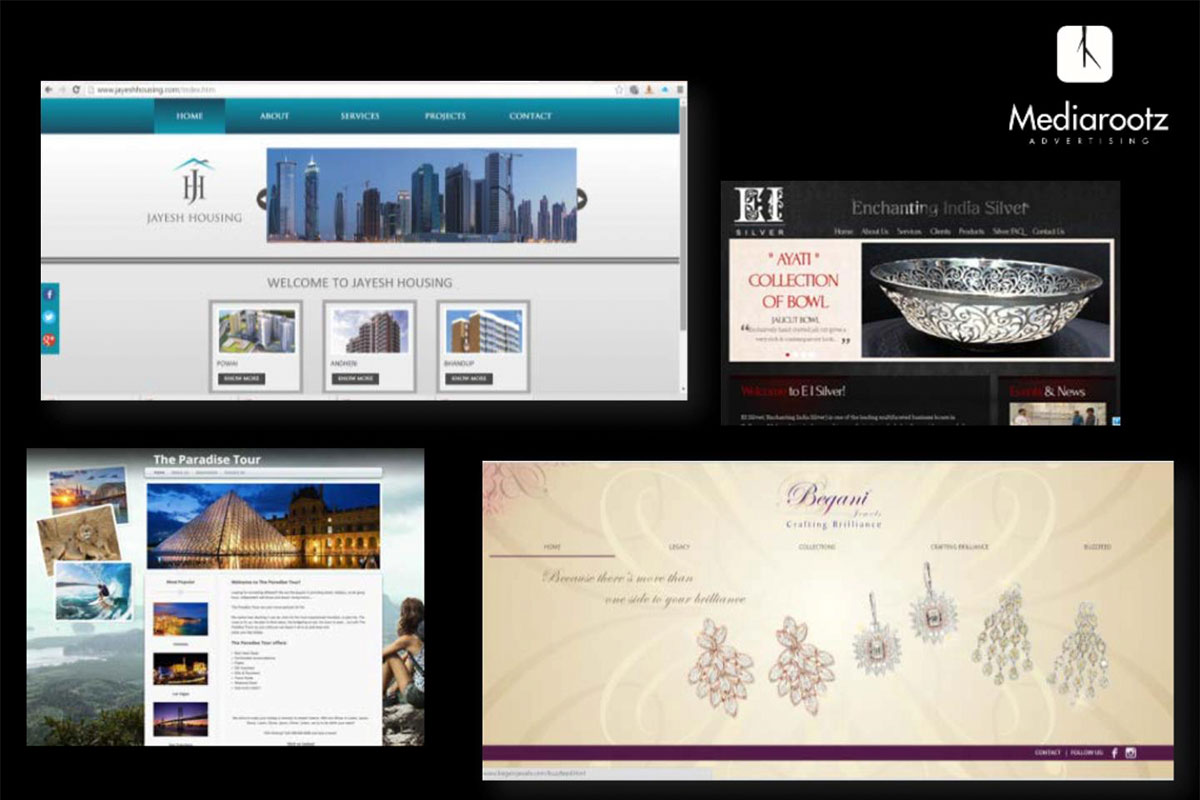Click the silver bowl slider image

[985, 300]
